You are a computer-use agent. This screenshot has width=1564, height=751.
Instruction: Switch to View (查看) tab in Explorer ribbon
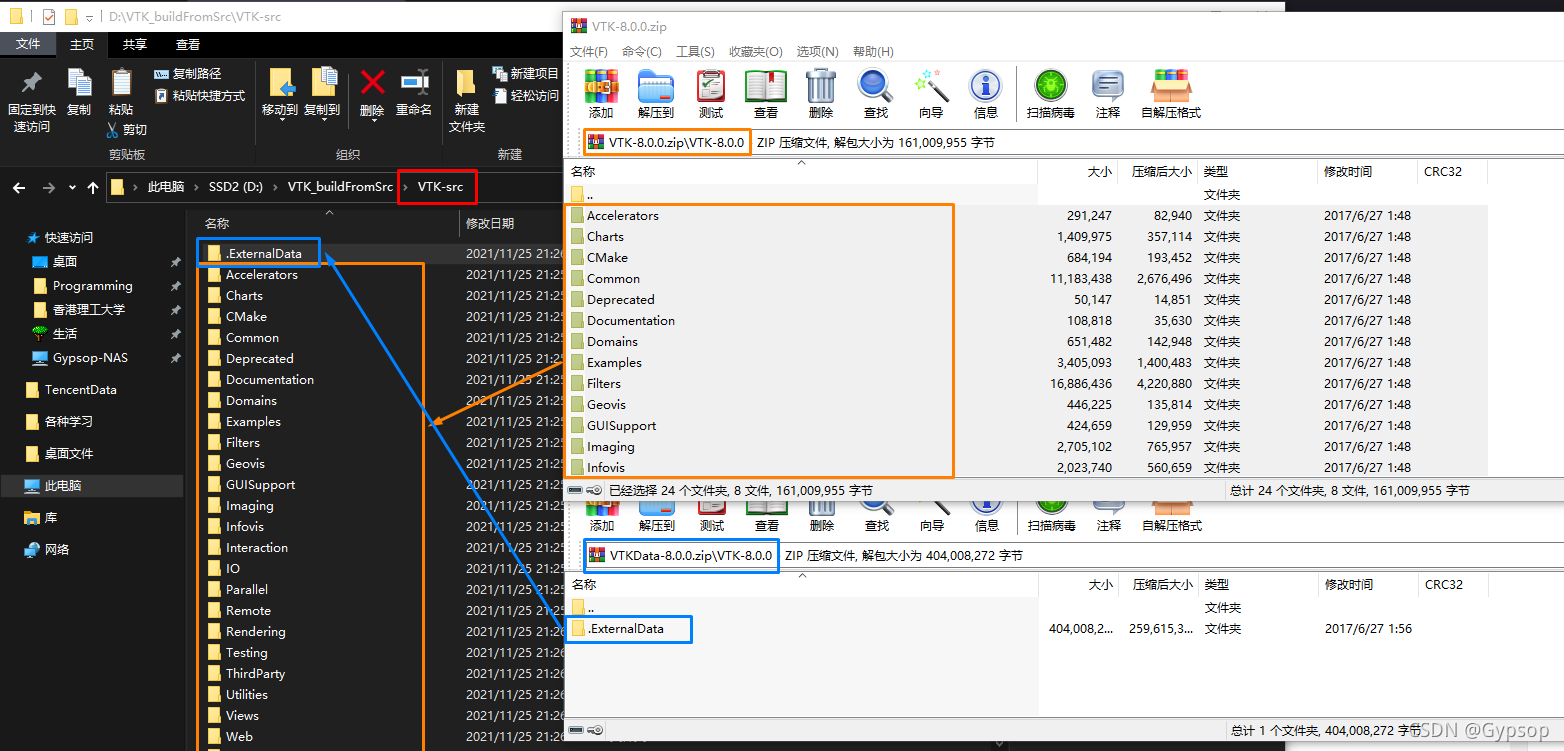coord(188,44)
